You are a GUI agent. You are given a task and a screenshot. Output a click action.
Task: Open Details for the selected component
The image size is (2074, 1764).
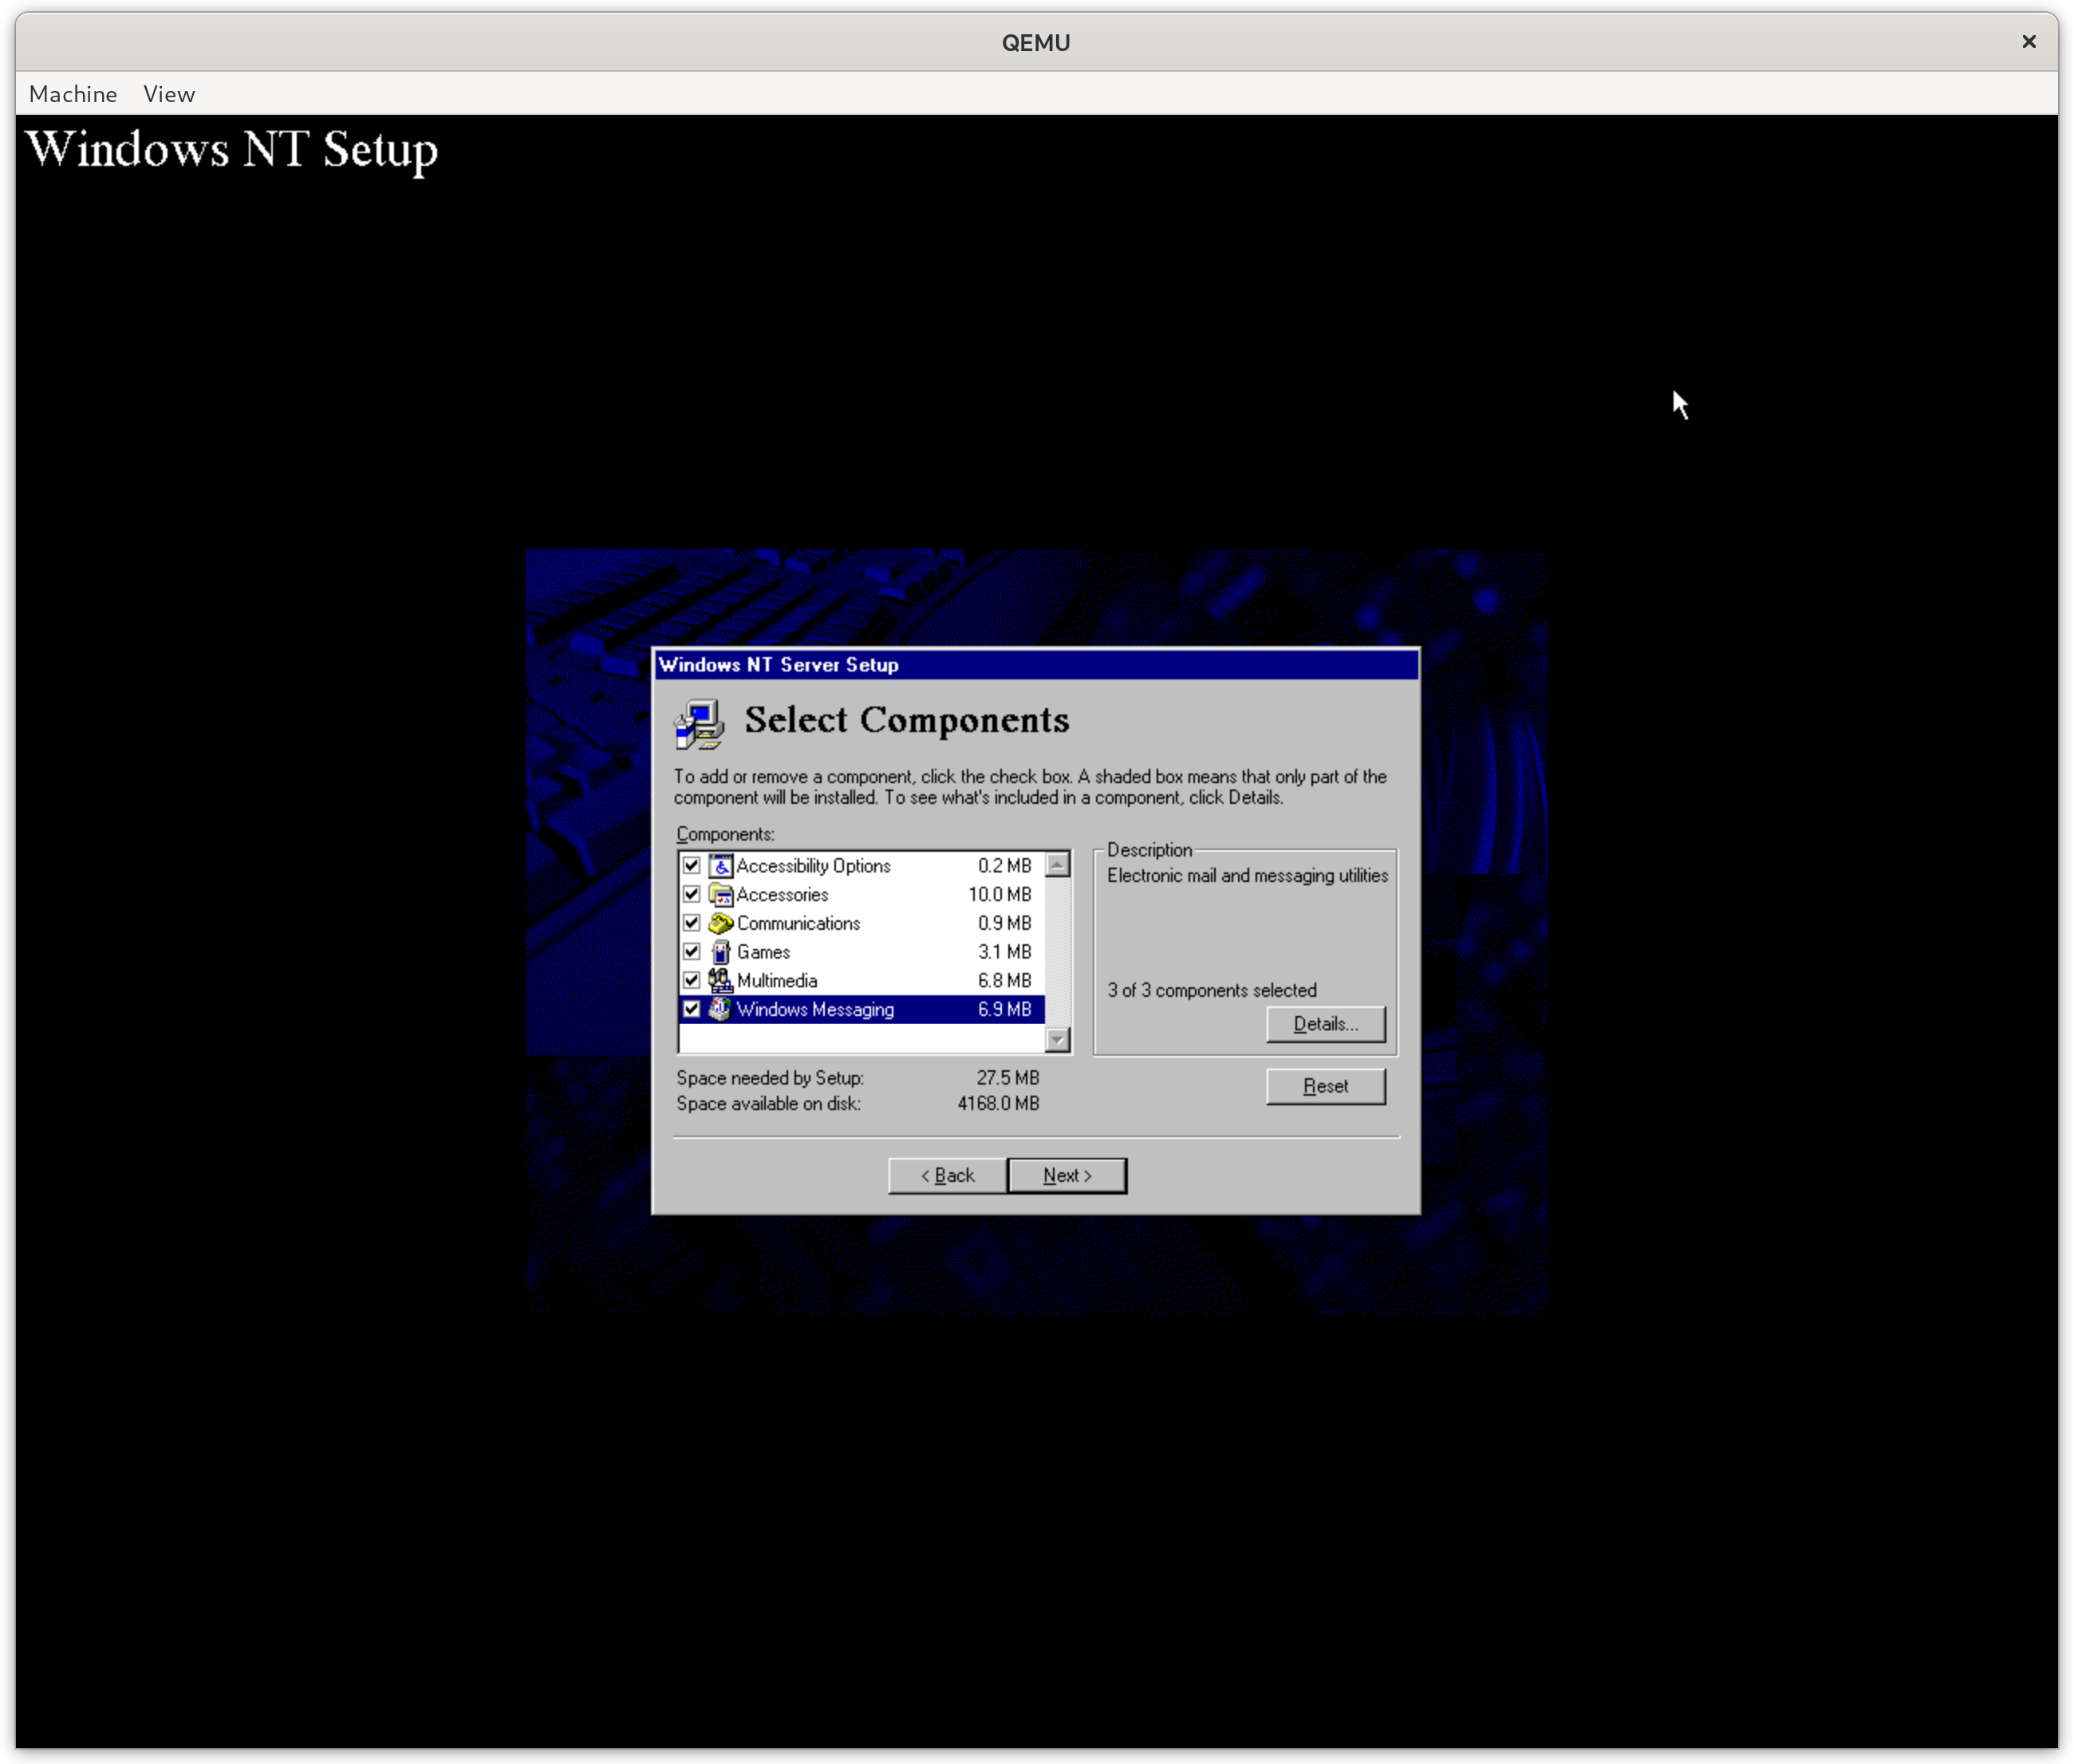point(1325,1024)
